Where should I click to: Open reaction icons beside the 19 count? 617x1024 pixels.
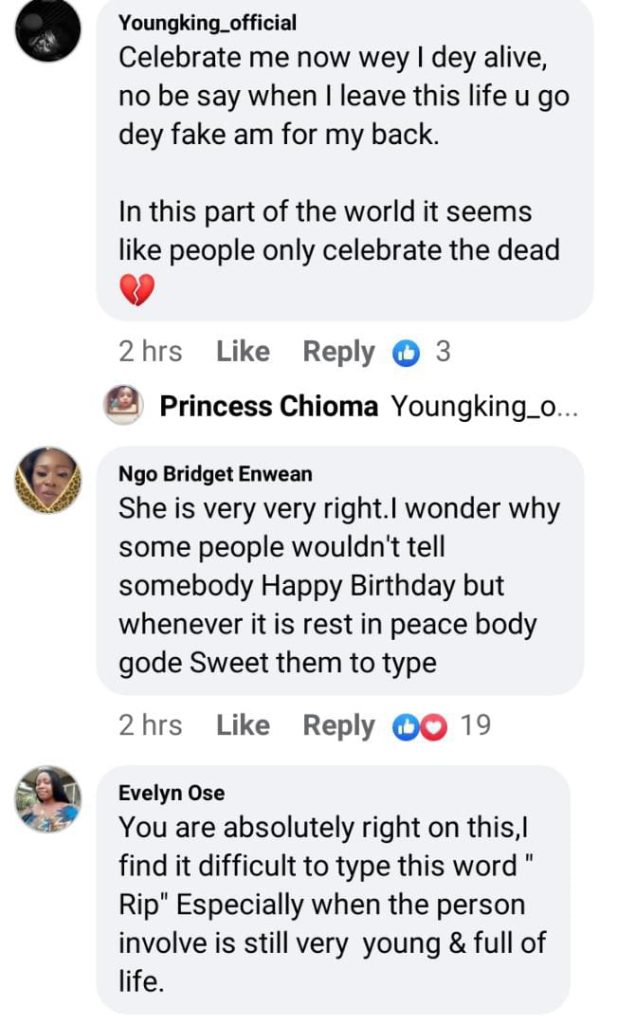pyautogui.click(x=419, y=726)
